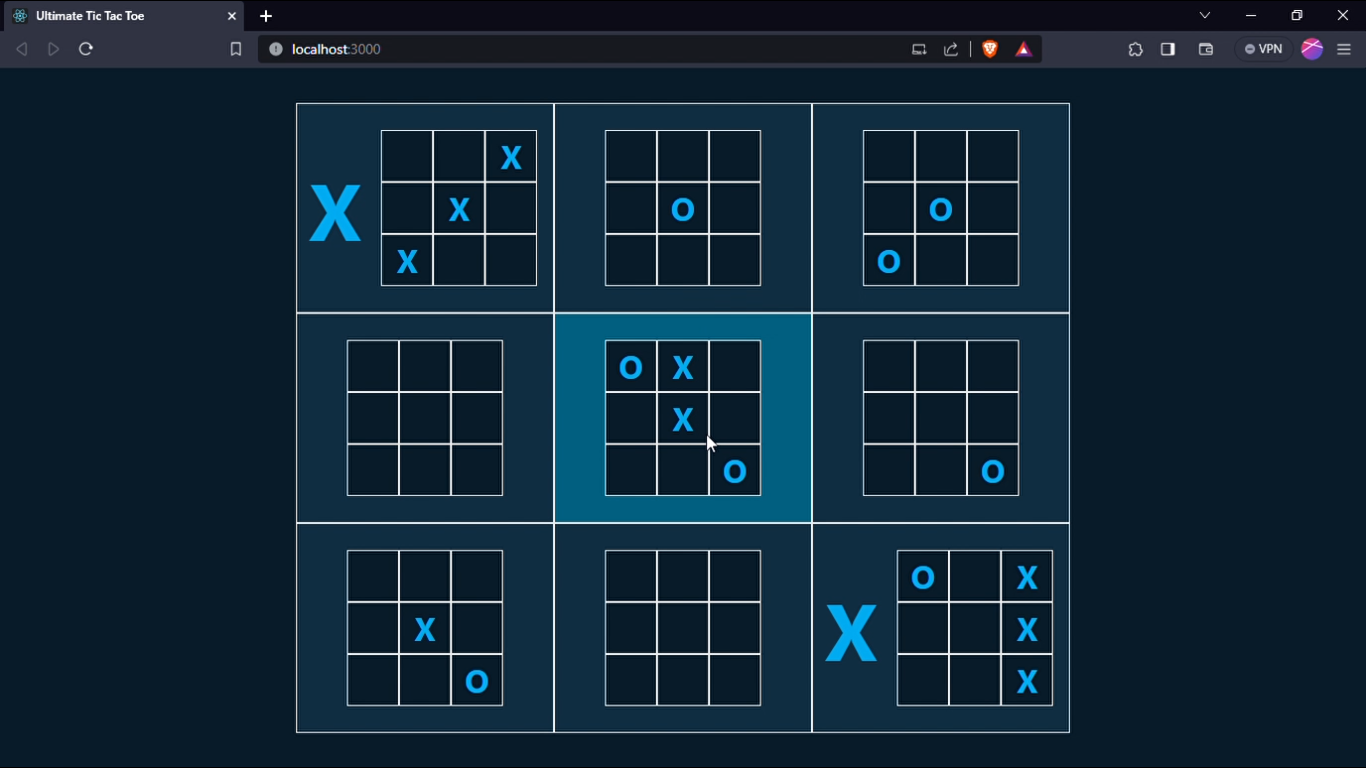Toggle the VPN button
The image size is (1366, 768).
click(1263, 49)
